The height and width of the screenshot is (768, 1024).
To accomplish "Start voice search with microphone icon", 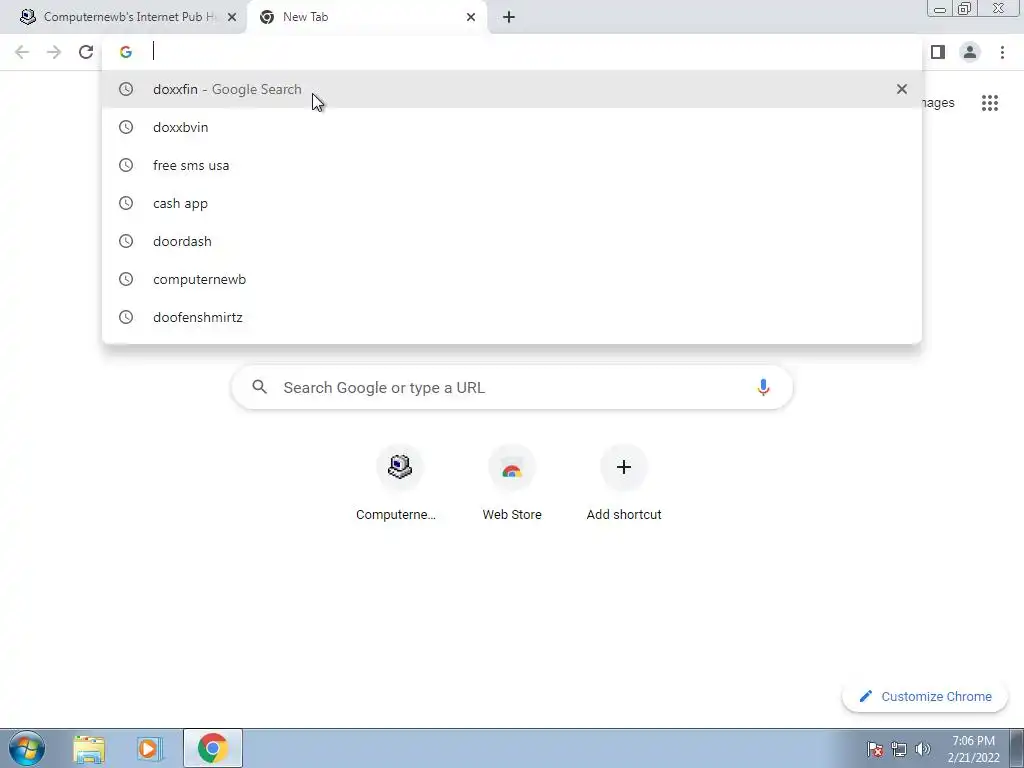I will [763, 387].
